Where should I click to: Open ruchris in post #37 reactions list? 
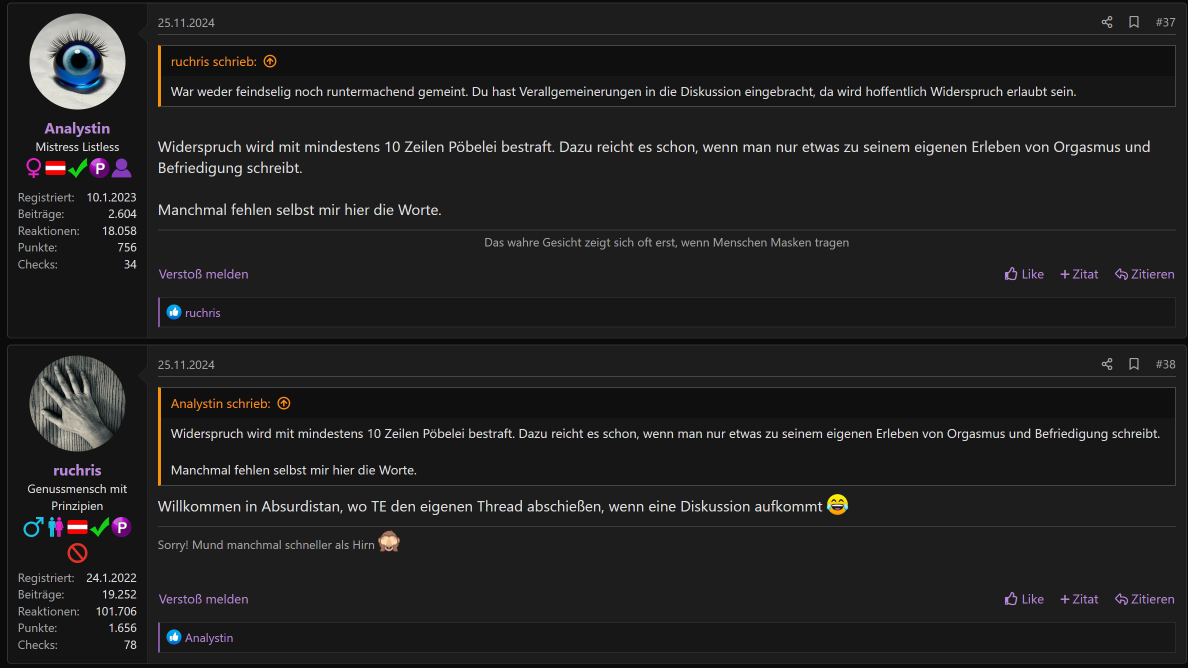coord(203,313)
